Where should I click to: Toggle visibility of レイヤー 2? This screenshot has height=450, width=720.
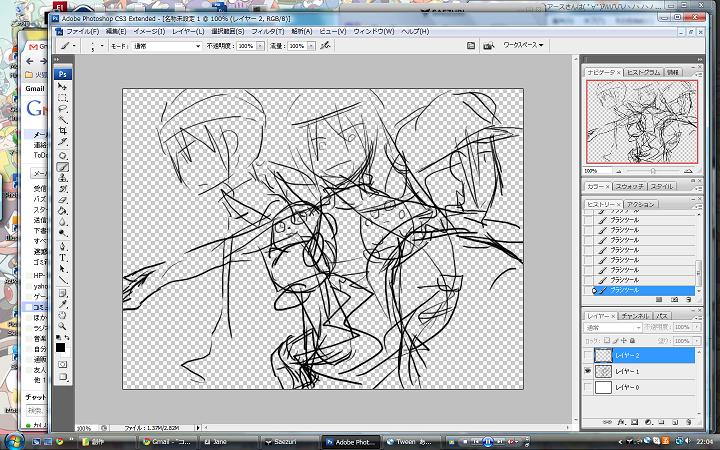588,355
